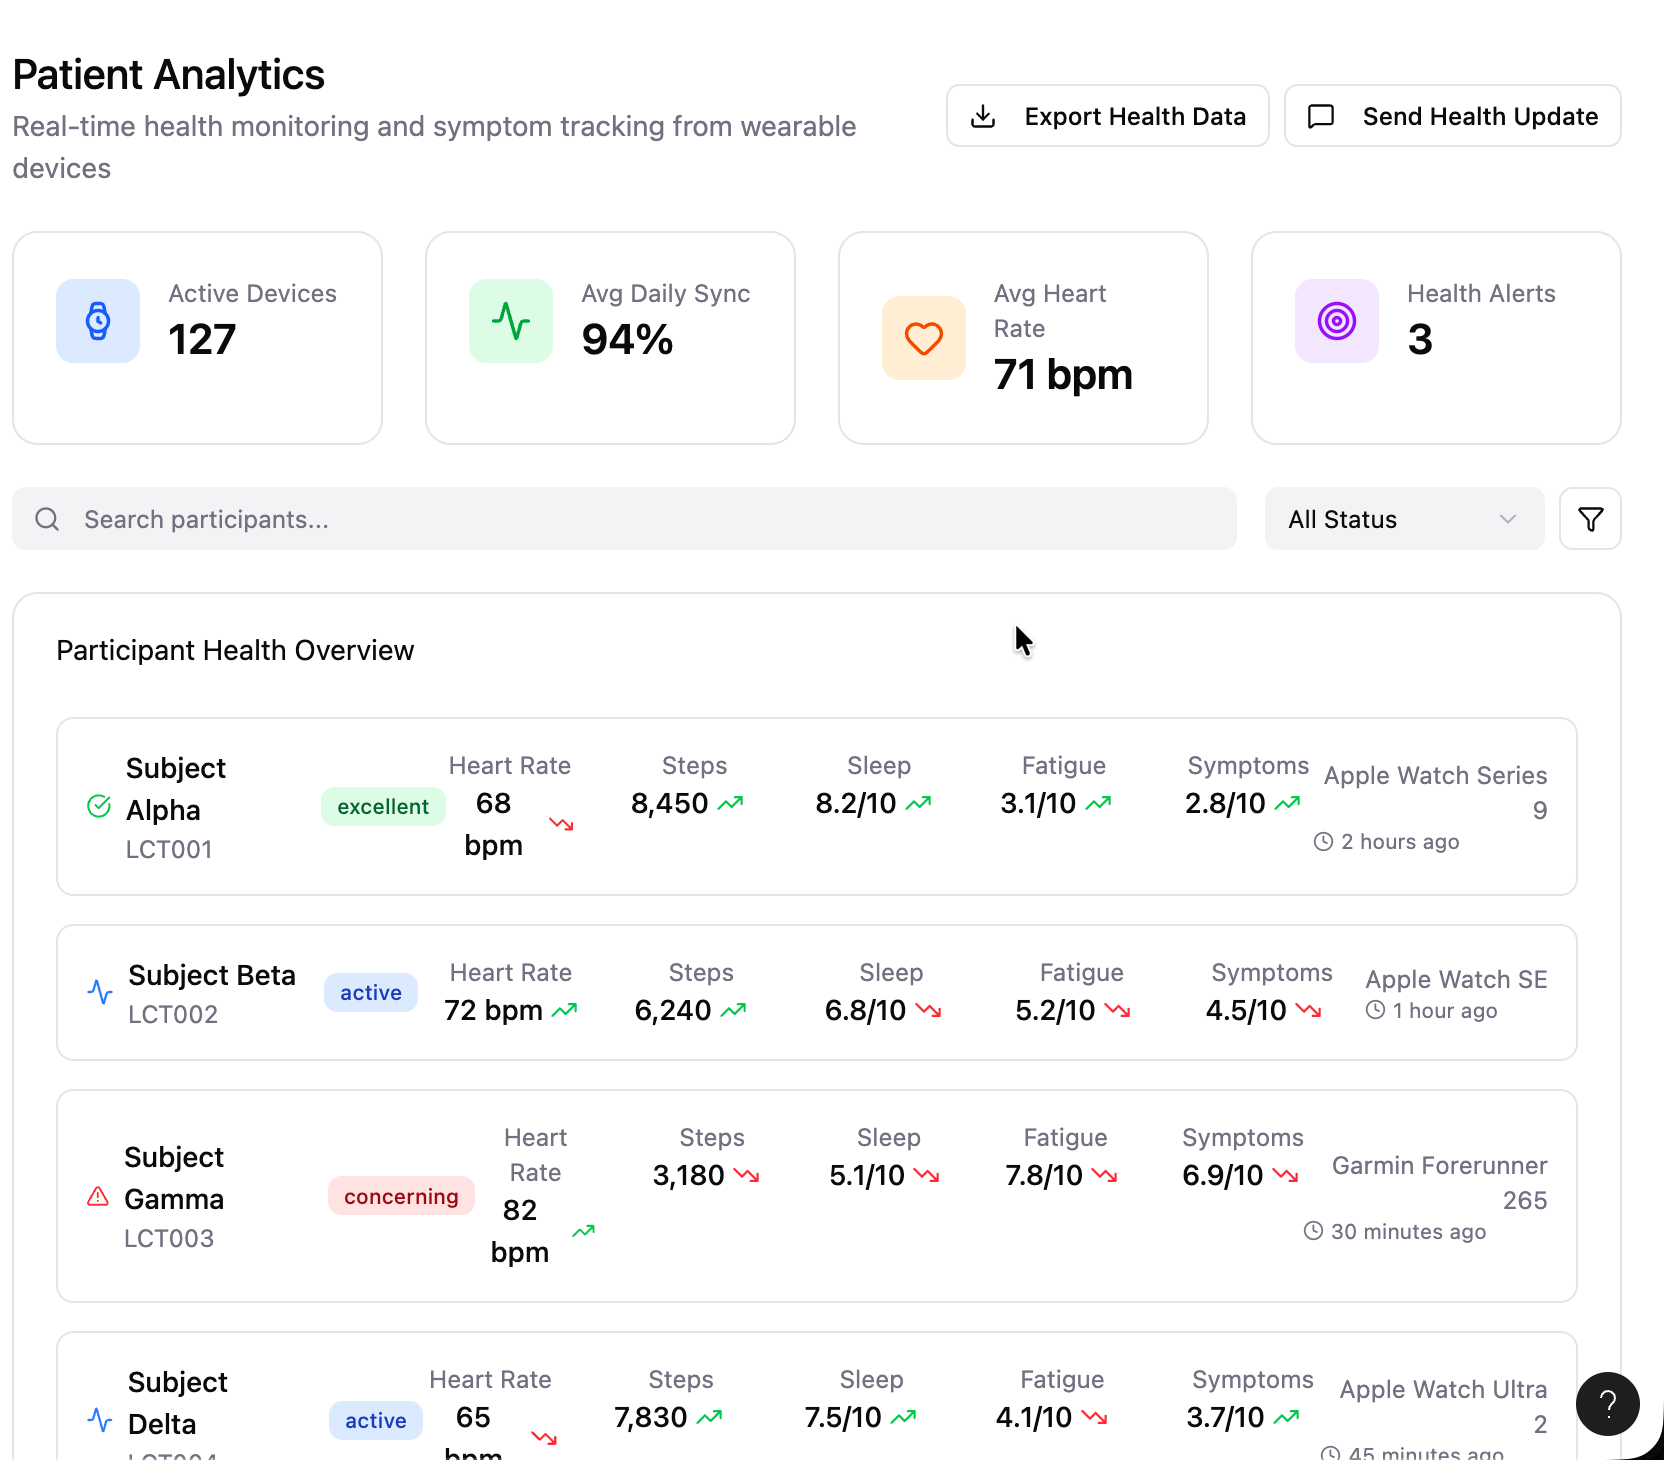
Task: Click Beta's steps value 6,240
Action: click(673, 1010)
